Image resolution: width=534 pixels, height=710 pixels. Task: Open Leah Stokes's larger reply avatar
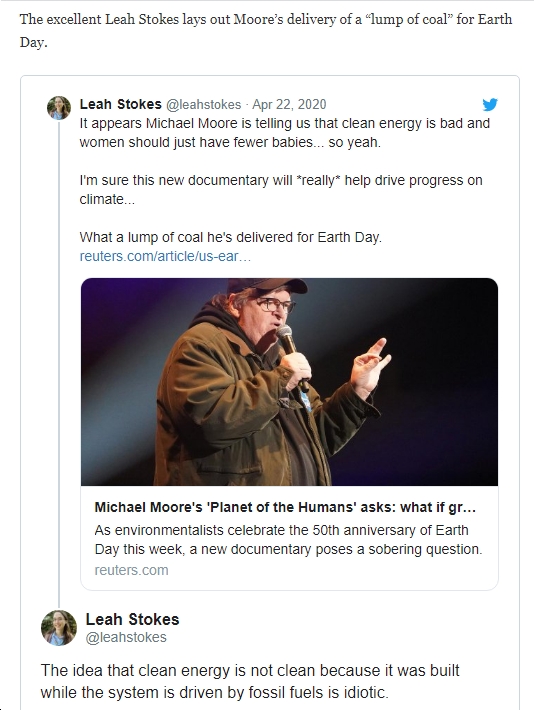pos(59,627)
